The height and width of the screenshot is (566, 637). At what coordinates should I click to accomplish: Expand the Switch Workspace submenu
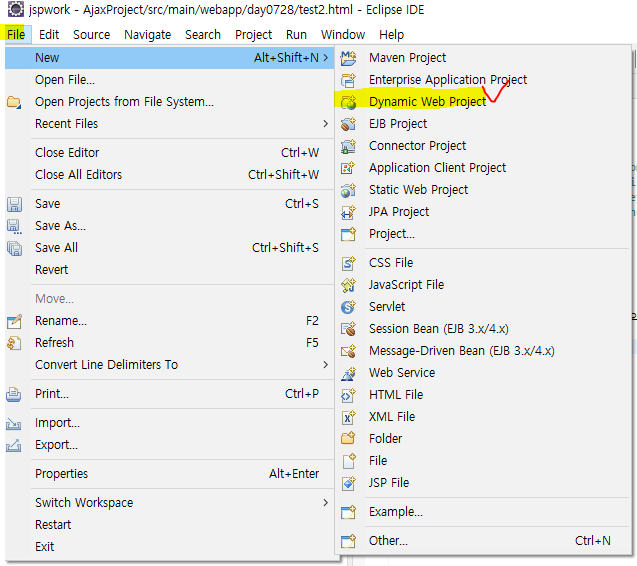tap(326, 503)
